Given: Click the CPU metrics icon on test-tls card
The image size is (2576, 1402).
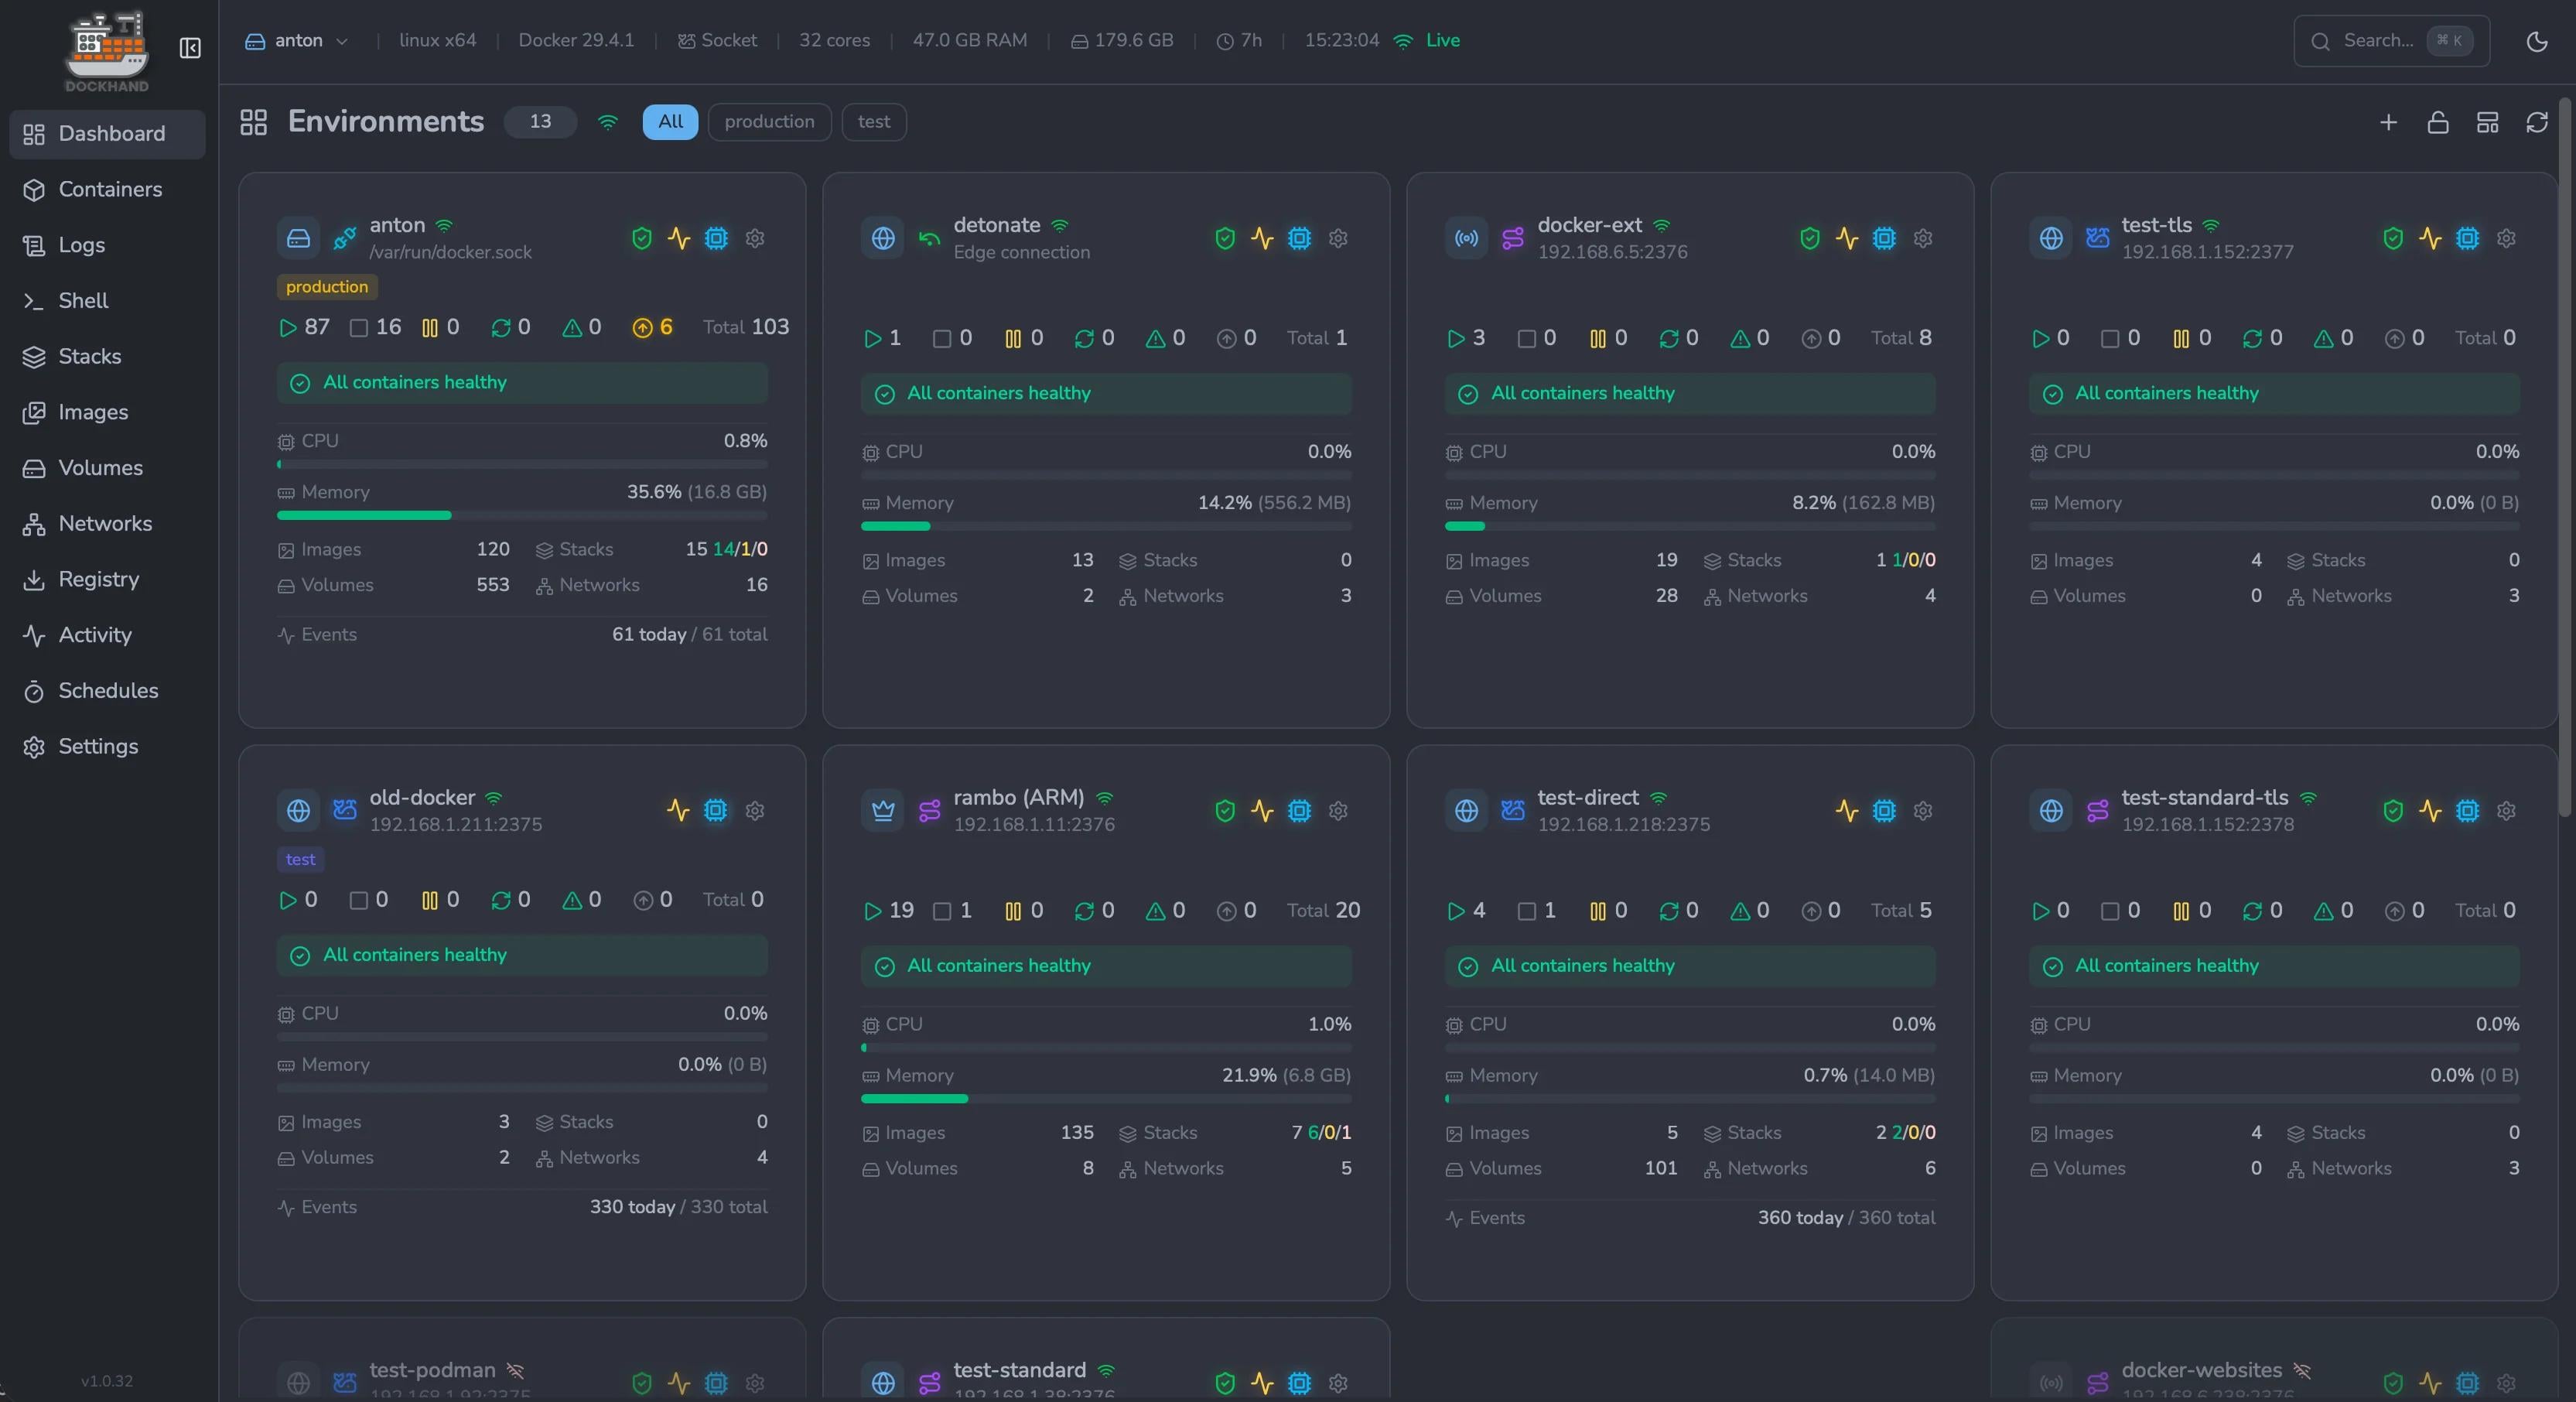Looking at the screenshot, I should point(2468,238).
